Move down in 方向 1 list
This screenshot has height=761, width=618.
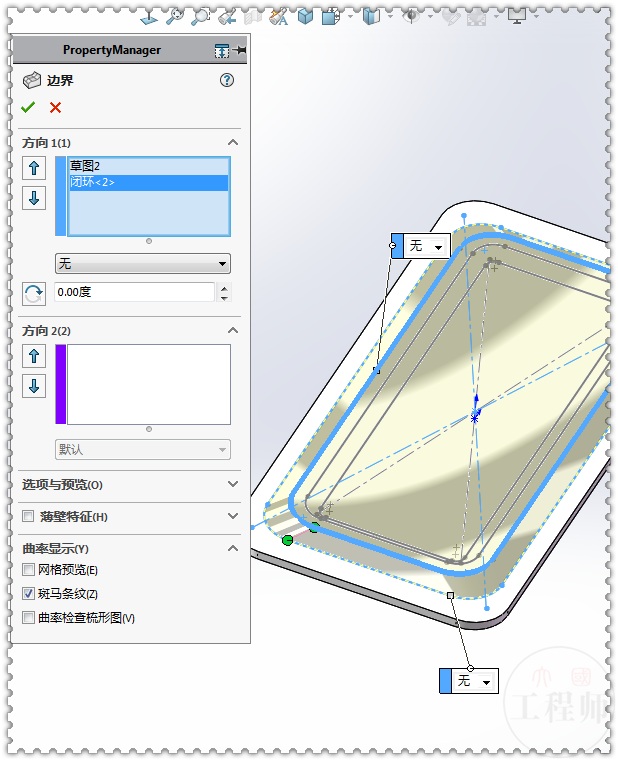pyautogui.click(x=34, y=198)
